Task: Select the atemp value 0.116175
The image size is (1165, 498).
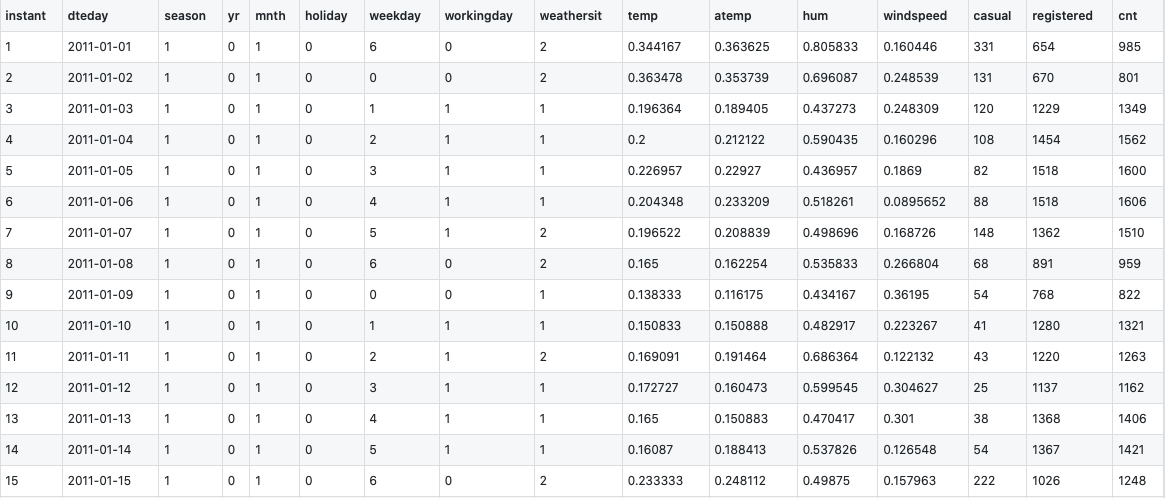Action: [x=739, y=295]
